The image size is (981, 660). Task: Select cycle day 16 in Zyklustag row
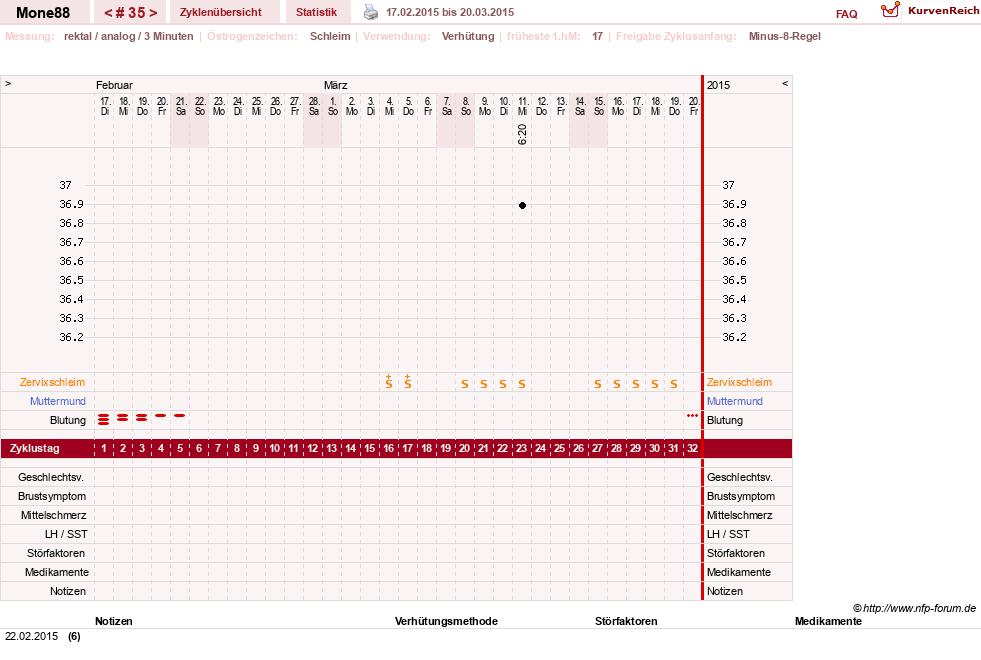[389, 449]
